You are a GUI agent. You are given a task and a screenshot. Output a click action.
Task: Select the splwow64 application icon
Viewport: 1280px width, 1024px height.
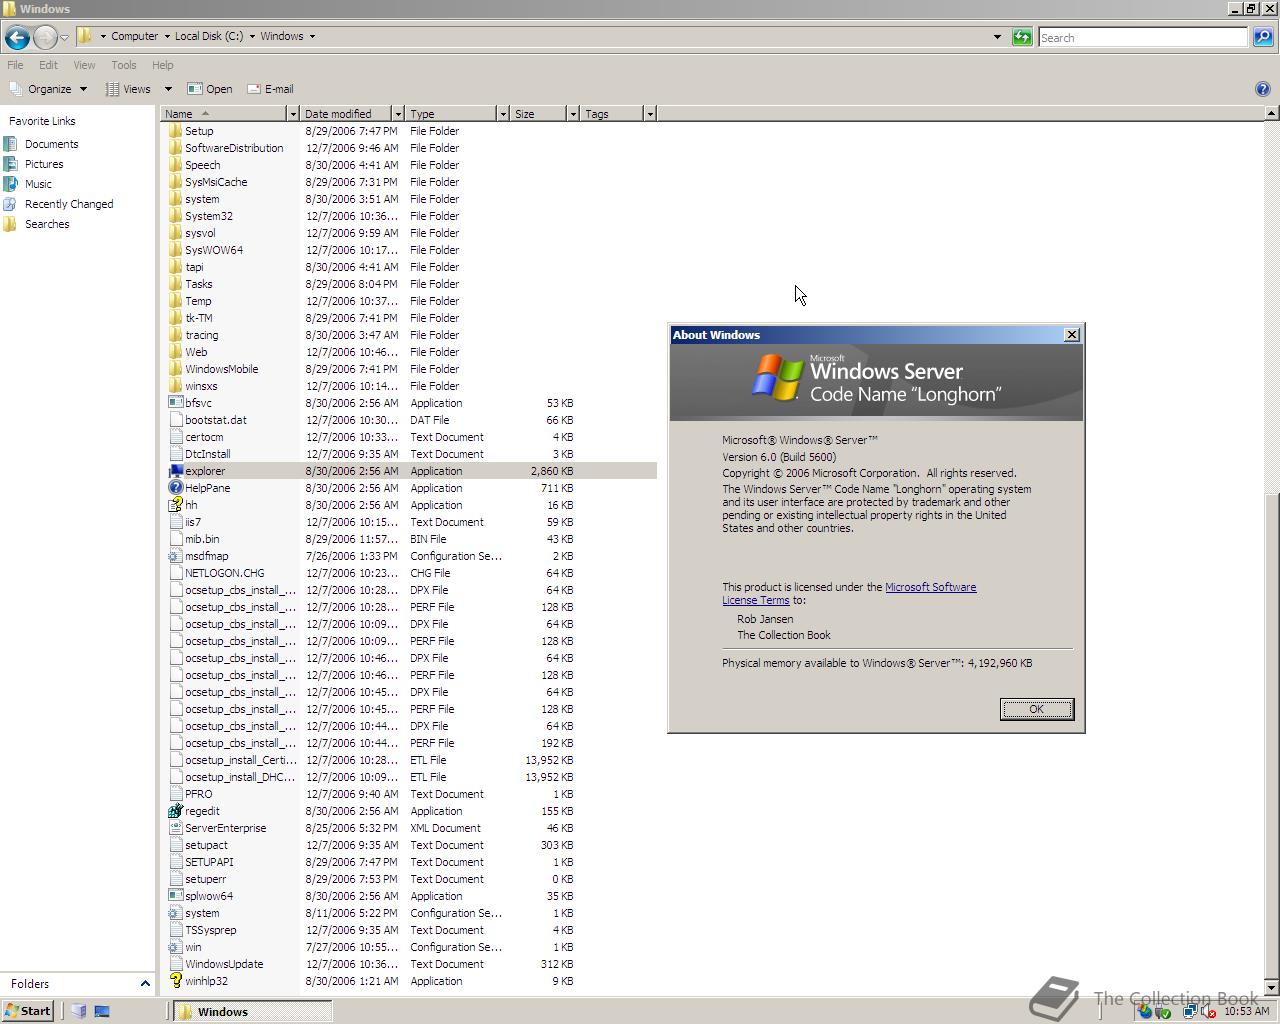click(x=175, y=896)
